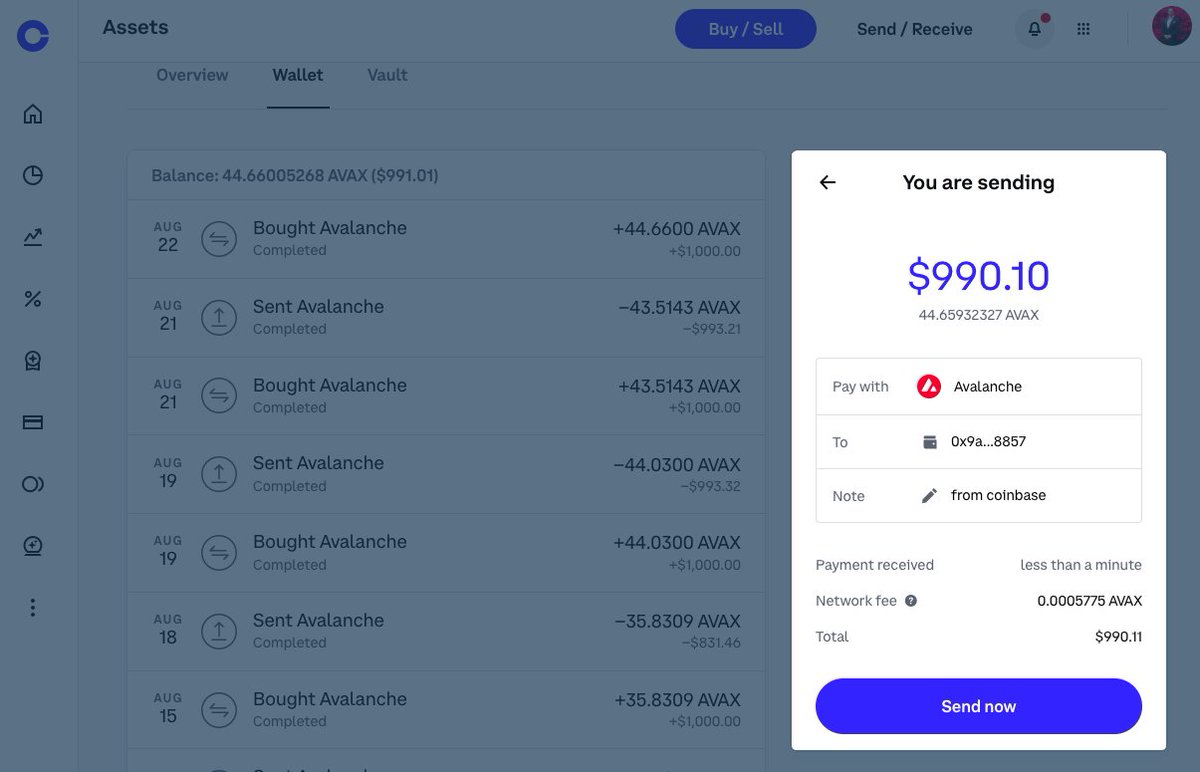
Task: Open the Aug 18 Sent Avalanche transaction
Action: [x=446, y=631]
